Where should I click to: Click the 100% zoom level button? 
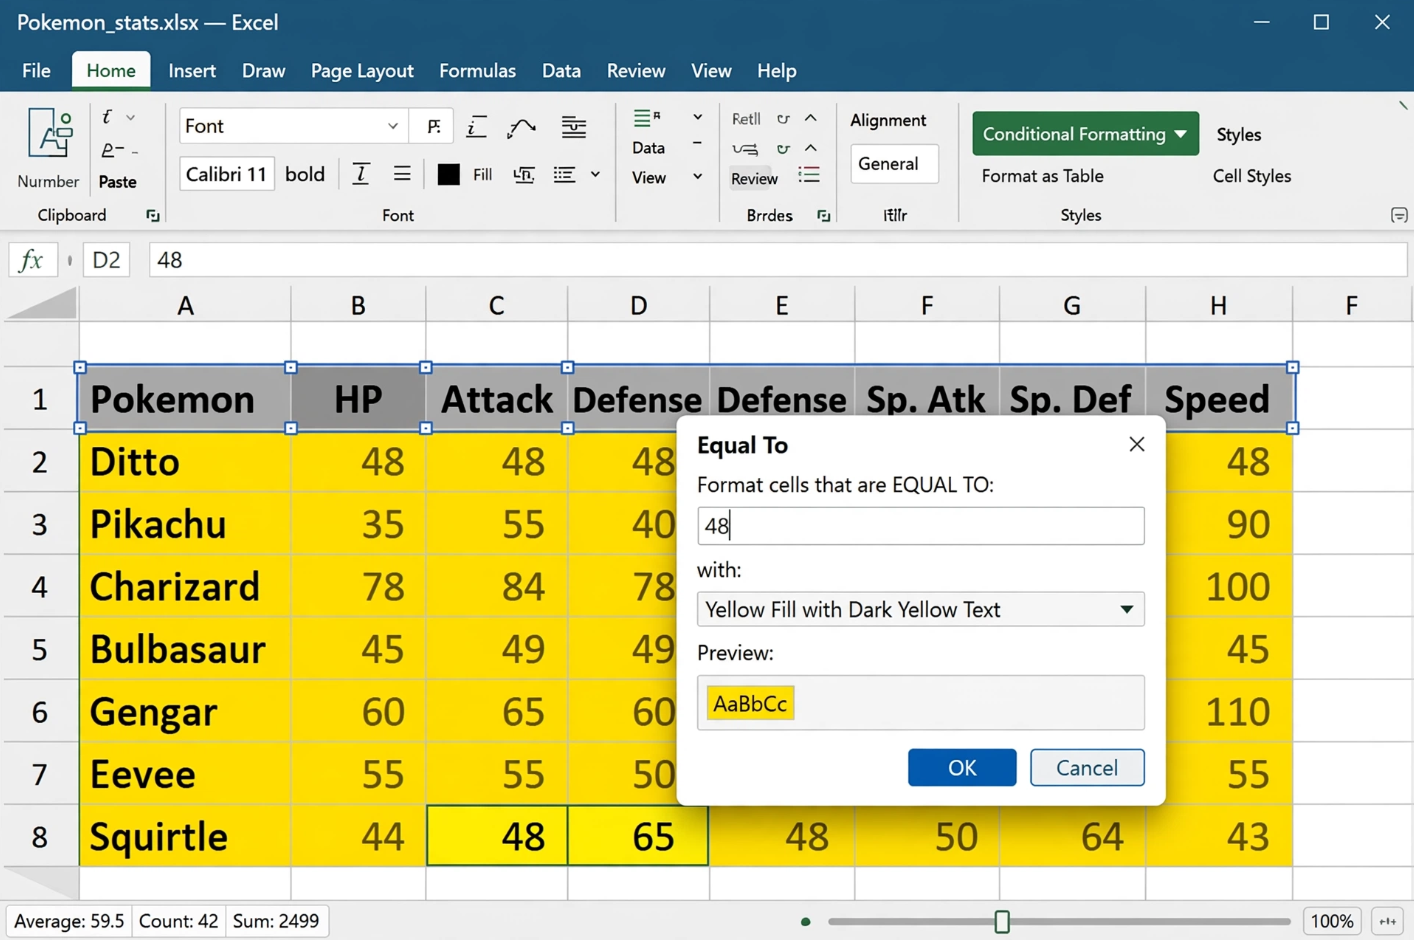1332,921
